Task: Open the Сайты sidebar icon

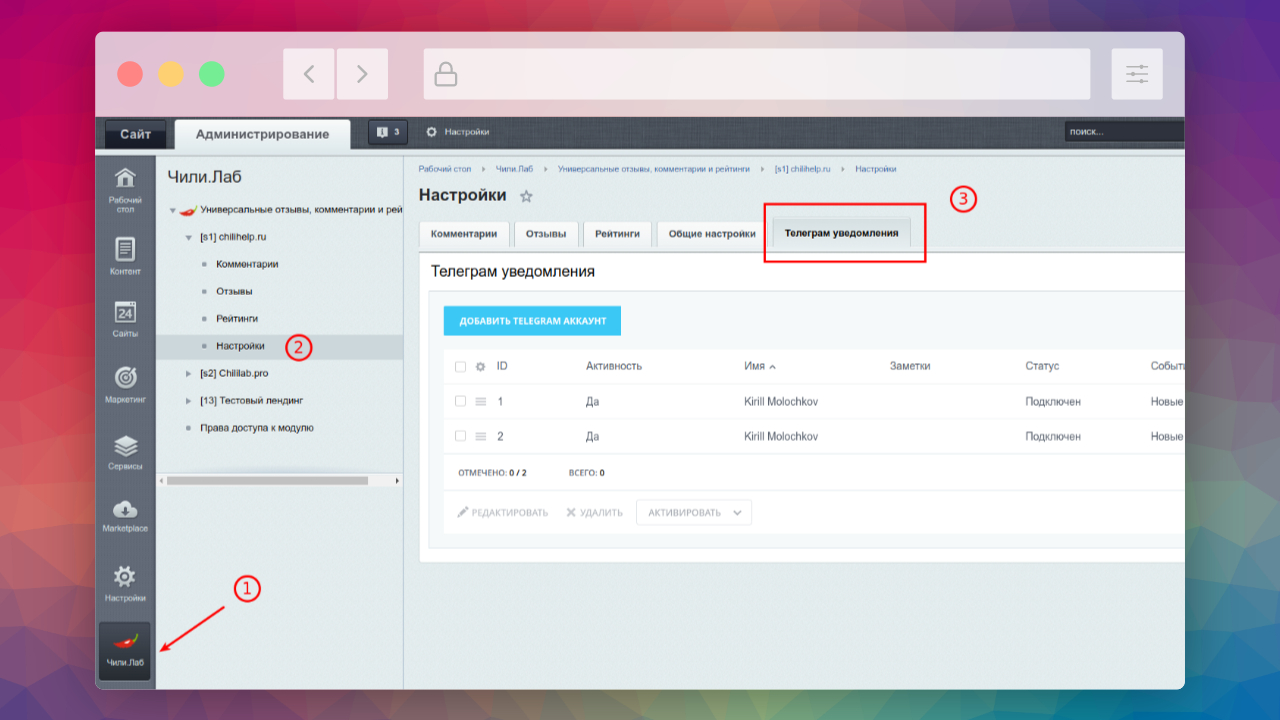Action: click(125, 319)
